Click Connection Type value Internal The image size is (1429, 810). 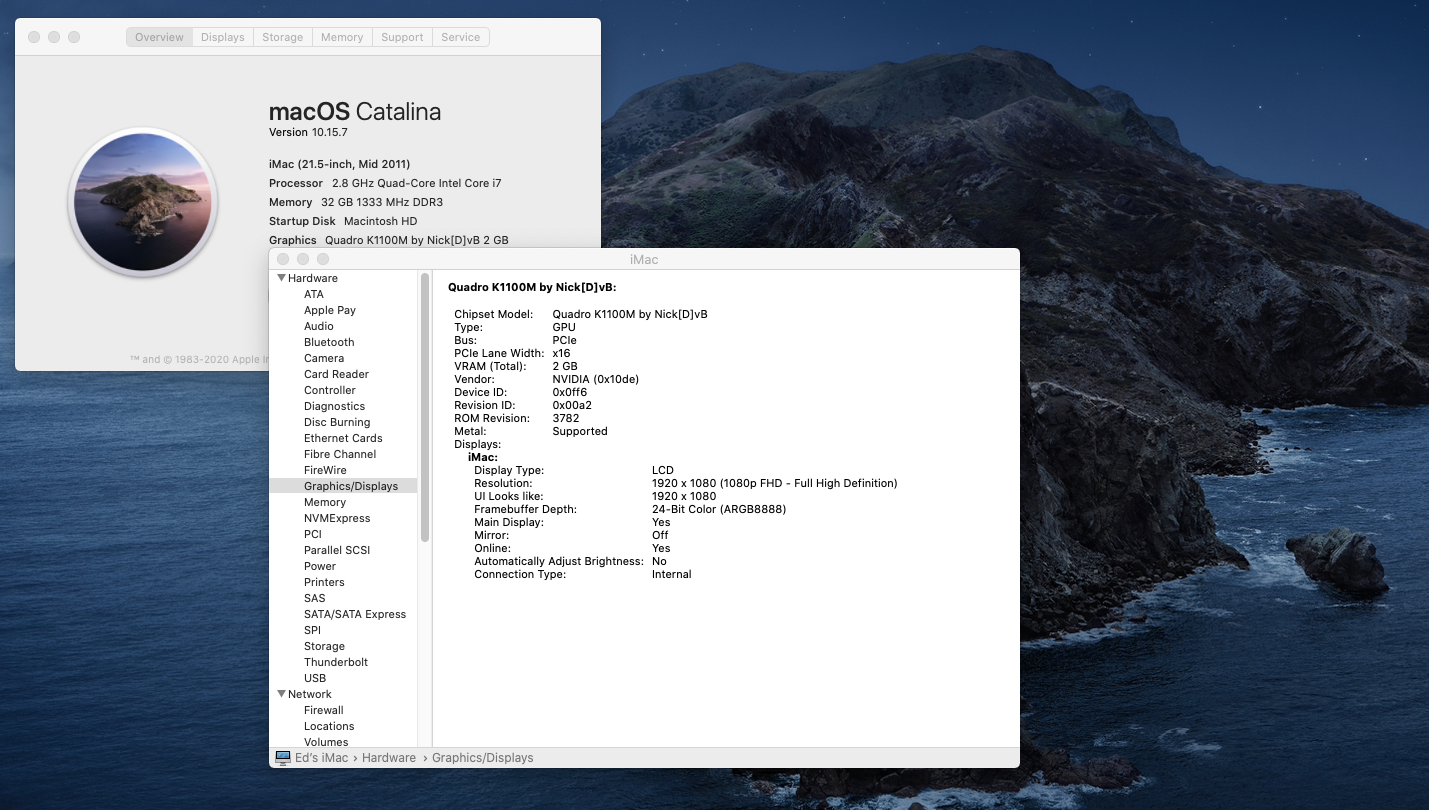(x=672, y=574)
